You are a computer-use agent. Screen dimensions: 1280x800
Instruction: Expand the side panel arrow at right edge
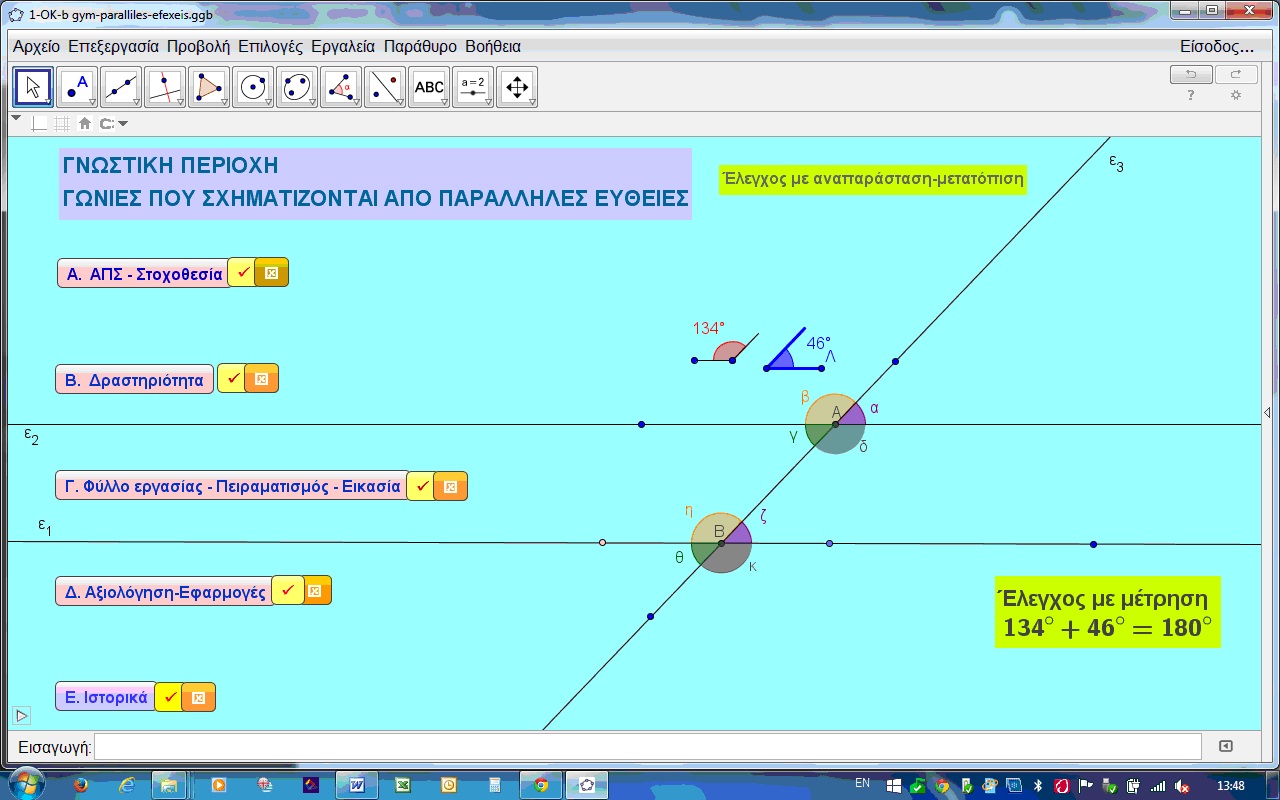click(x=1268, y=412)
